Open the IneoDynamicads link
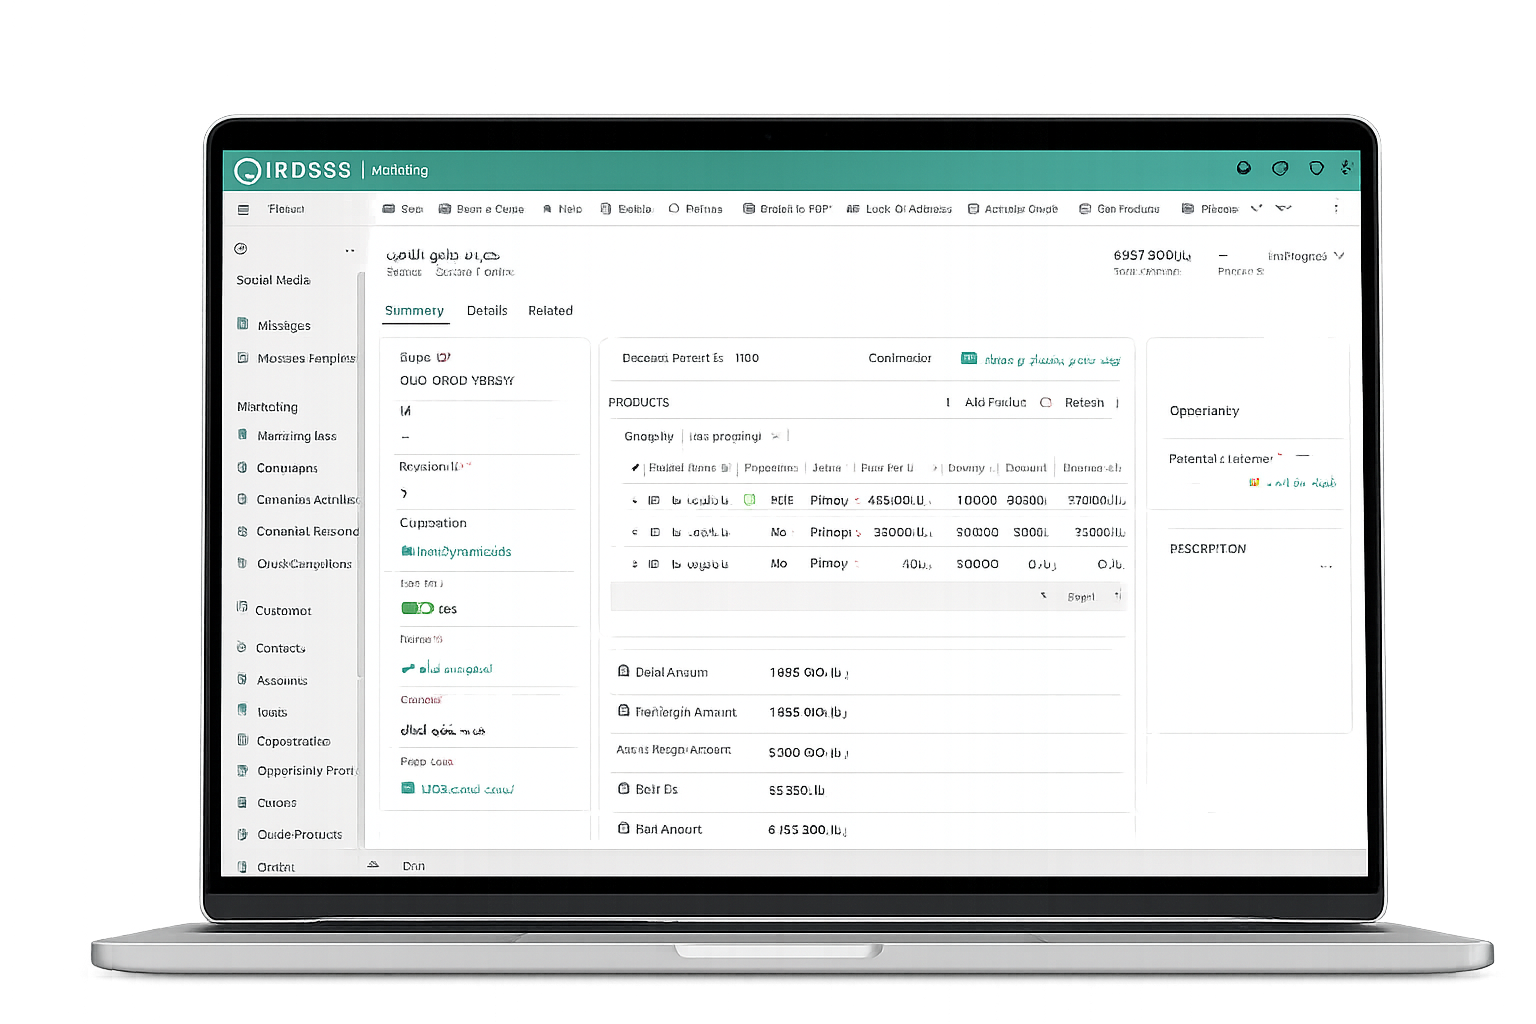This screenshot has height=1024, width=1536. coord(457,552)
